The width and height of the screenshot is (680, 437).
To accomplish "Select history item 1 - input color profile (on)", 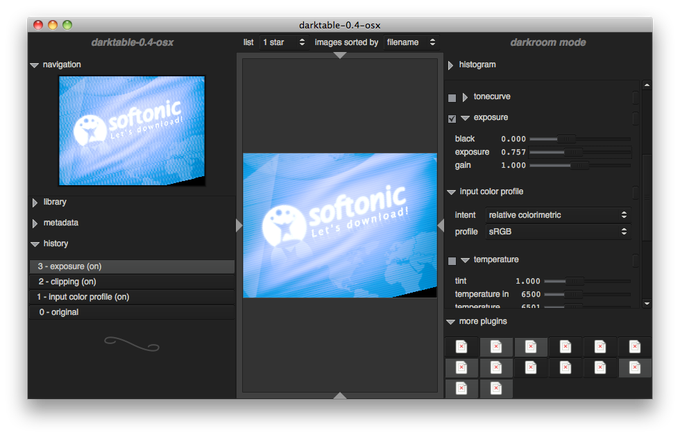I will point(132,297).
